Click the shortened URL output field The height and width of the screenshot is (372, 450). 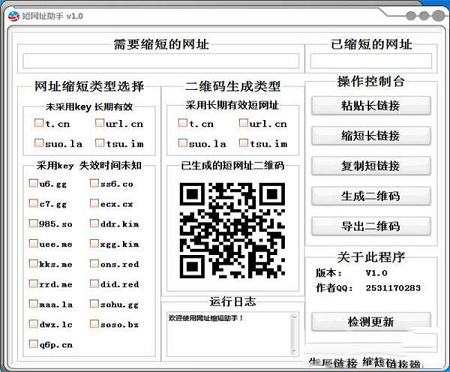coord(371,61)
